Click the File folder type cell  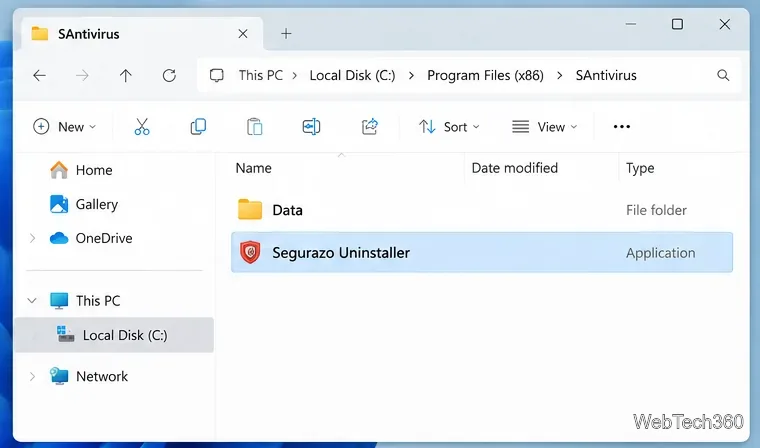(656, 210)
